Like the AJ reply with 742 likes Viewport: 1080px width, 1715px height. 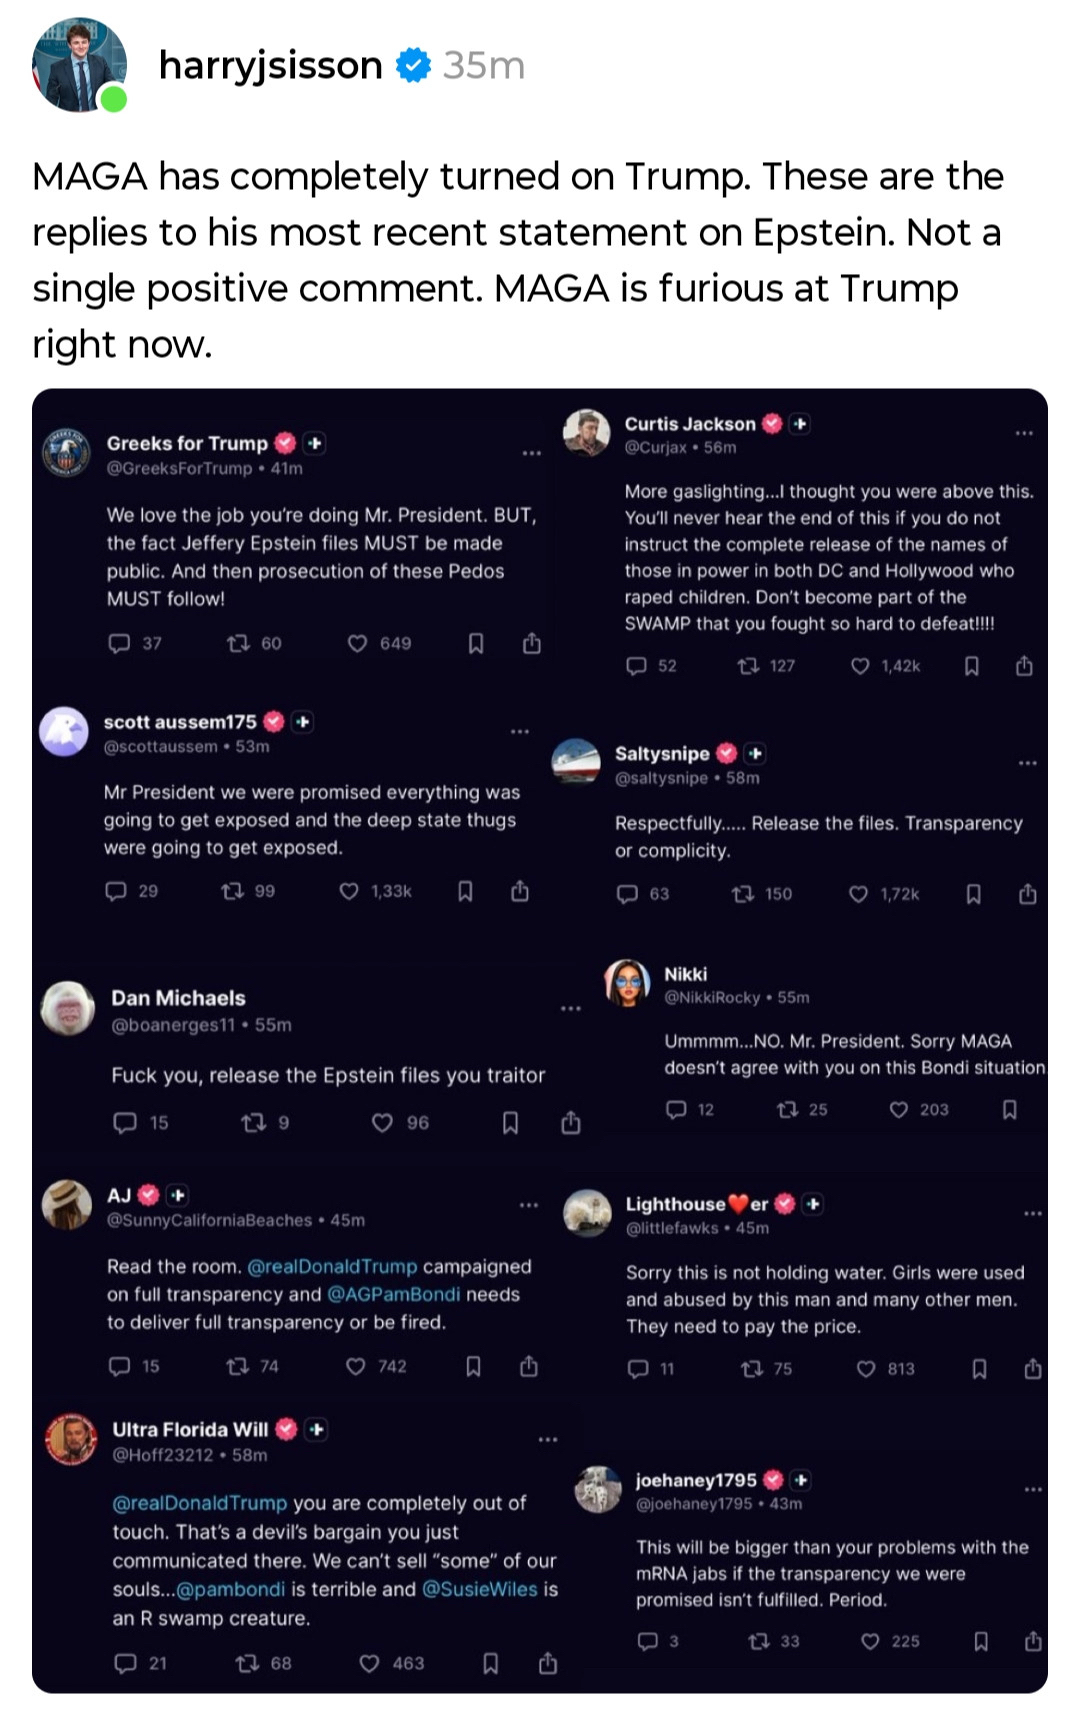pyautogui.click(x=356, y=1366)
